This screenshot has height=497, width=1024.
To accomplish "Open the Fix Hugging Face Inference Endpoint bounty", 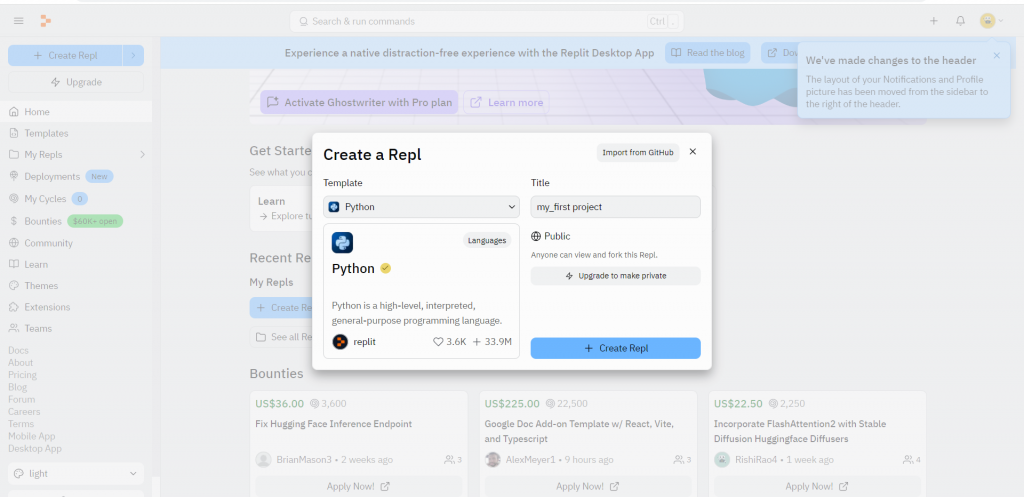I will [x=334, y=424].
